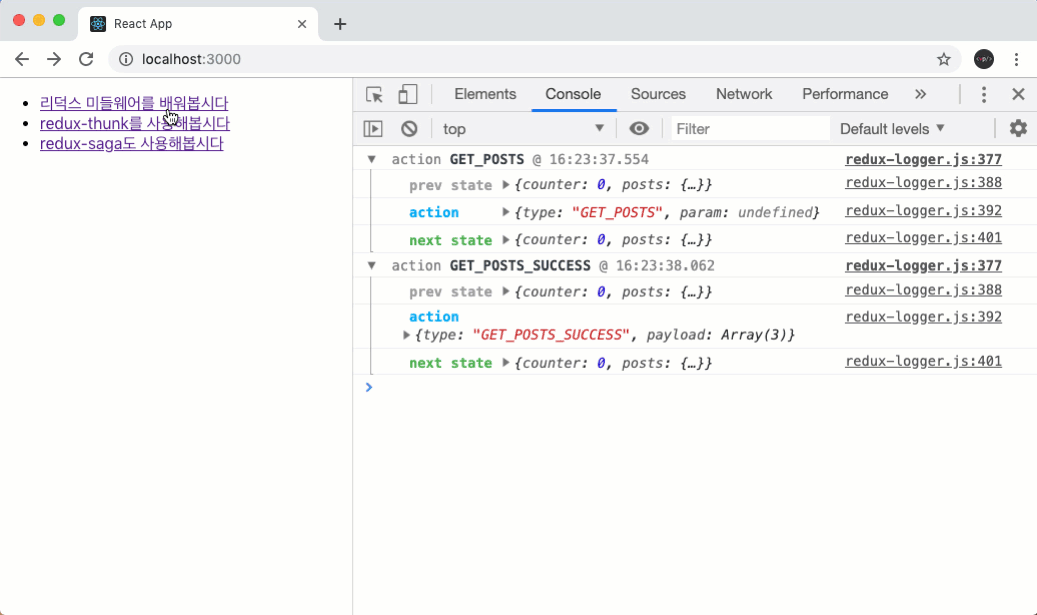Open redux-logger.js:377 source for GET_POSTS

point(923,159)
